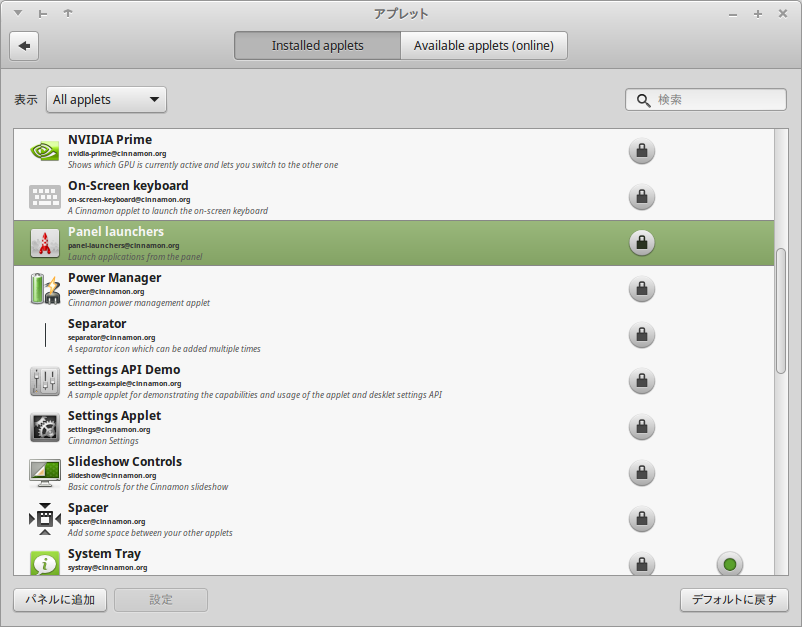The image size is (802, 627).
Task: Select the Panel launchers title text
Action: pos(116,232)
